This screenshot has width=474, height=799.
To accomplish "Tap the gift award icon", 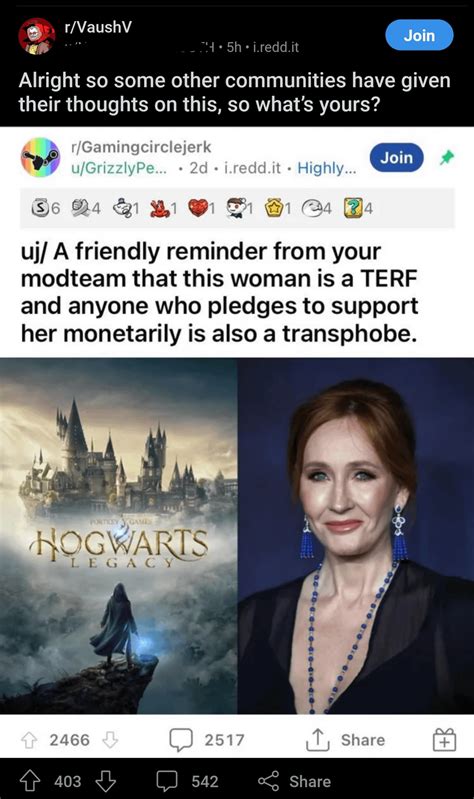I will coord(444,740).
